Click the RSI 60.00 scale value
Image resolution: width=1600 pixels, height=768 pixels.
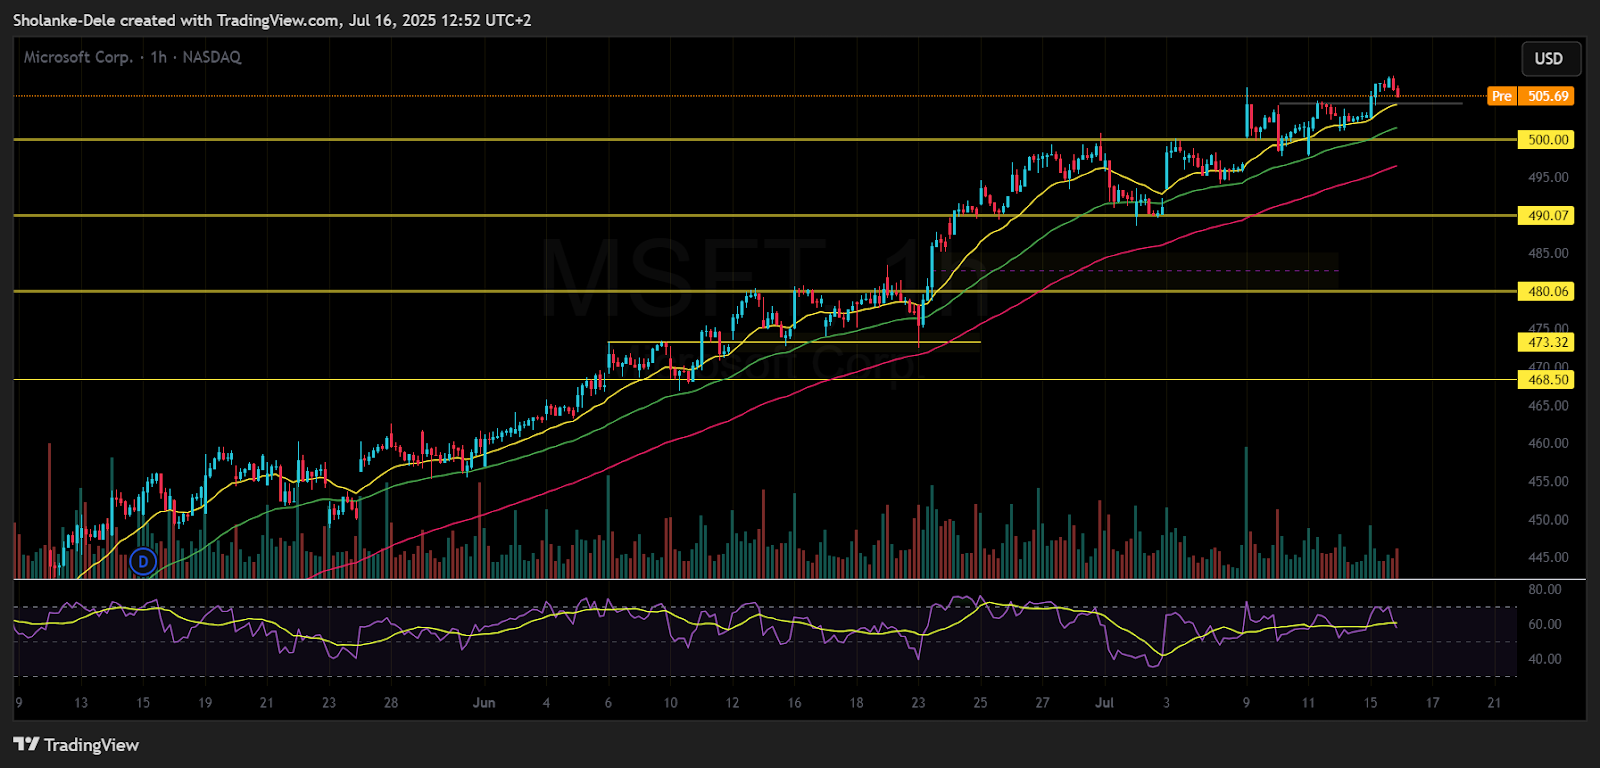click(x=1545, y=624)
